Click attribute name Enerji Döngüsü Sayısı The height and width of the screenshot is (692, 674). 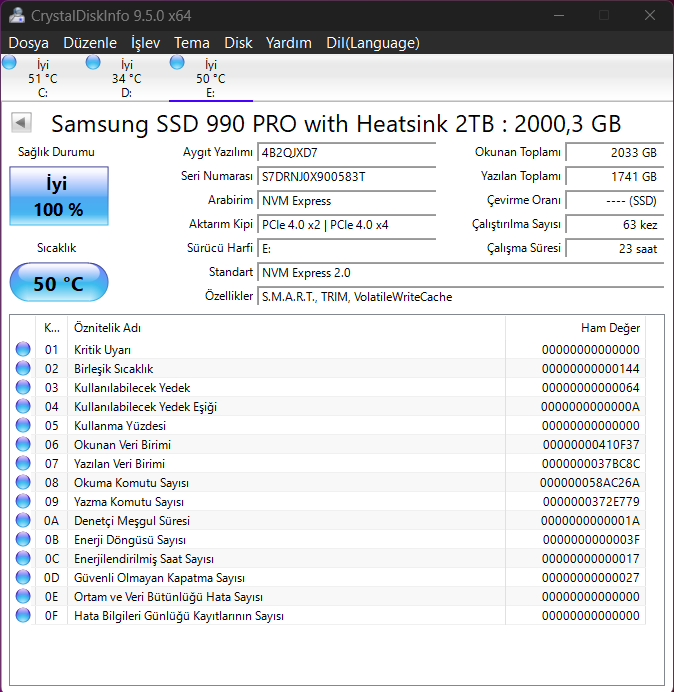click(x=130, y=540)
